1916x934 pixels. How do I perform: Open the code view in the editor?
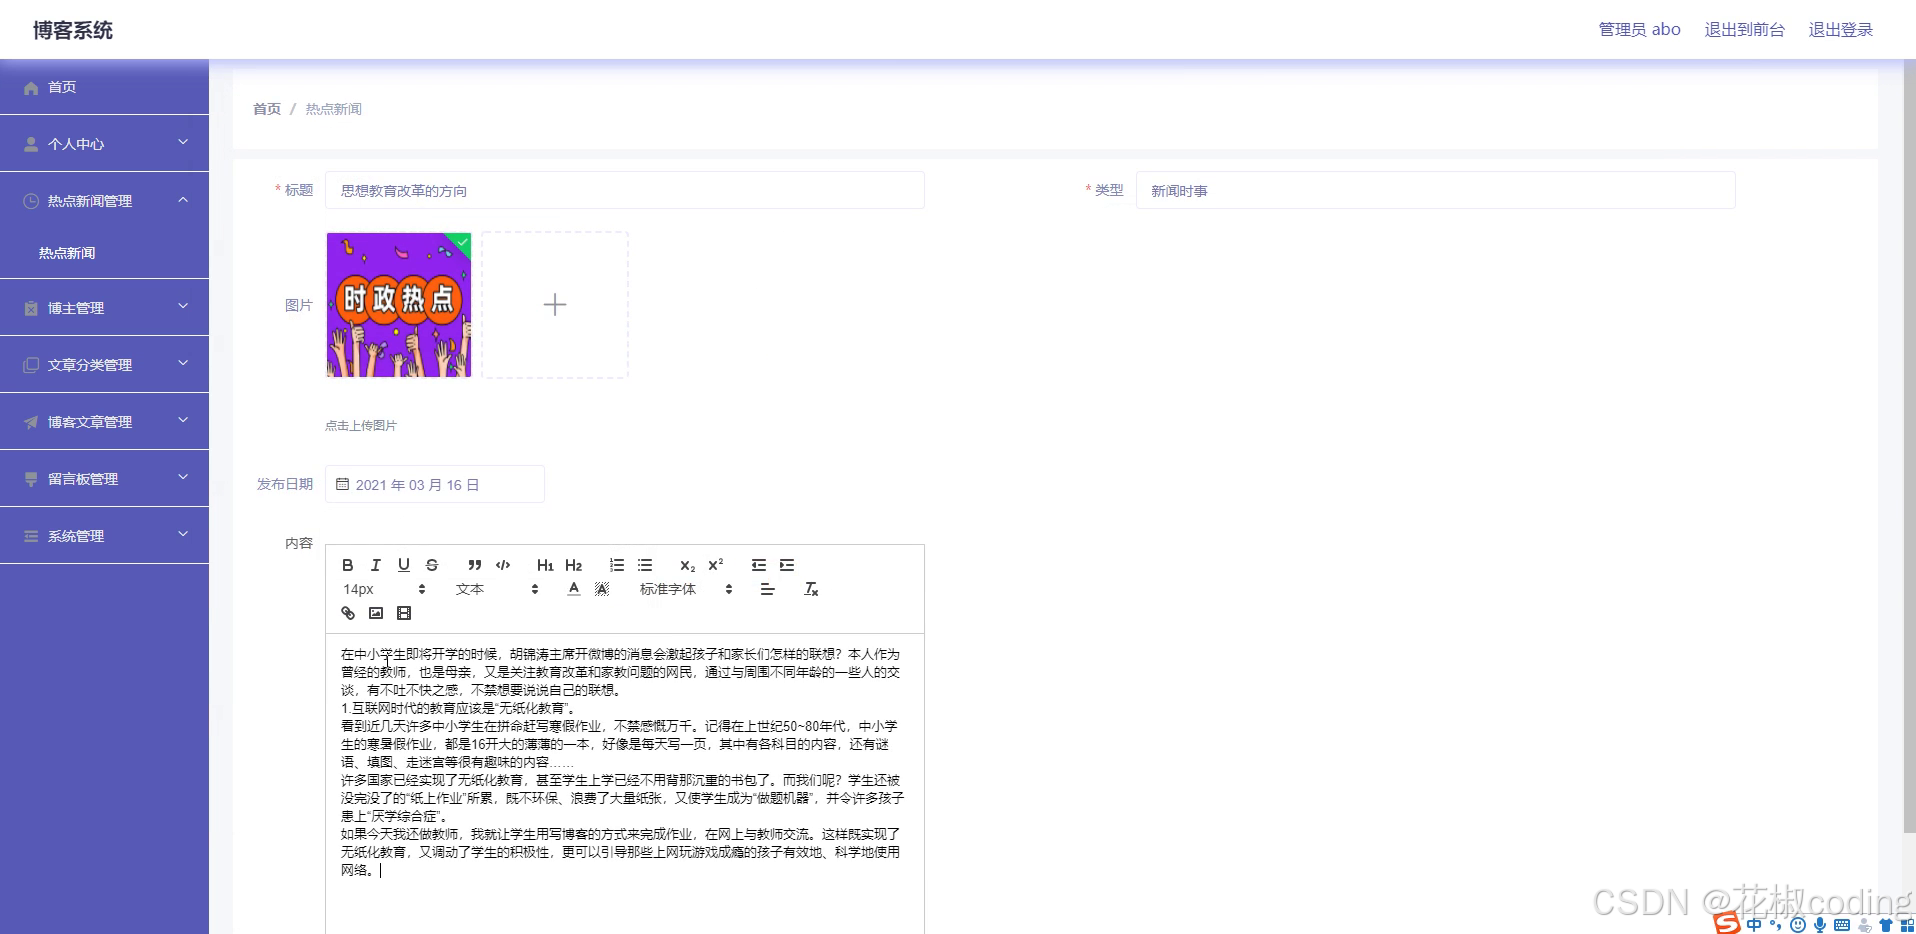(503, 565)
